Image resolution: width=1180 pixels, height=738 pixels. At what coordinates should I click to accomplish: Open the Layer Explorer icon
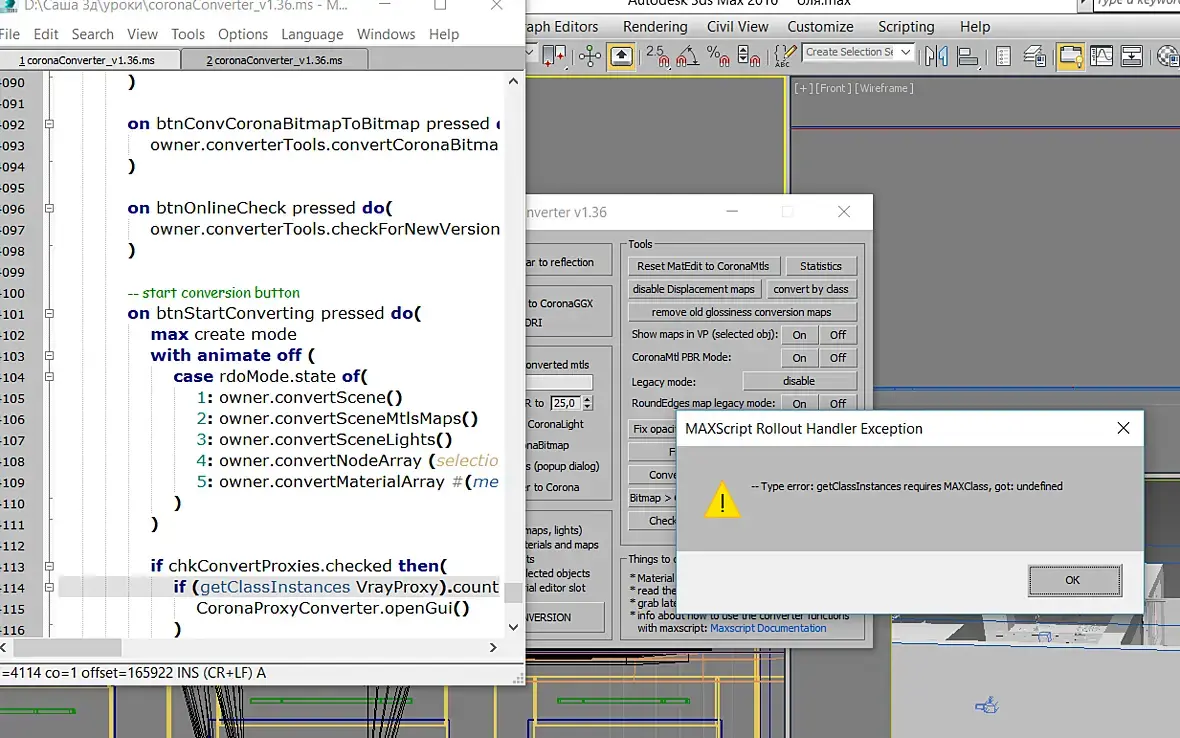[x=1035, y=56]
